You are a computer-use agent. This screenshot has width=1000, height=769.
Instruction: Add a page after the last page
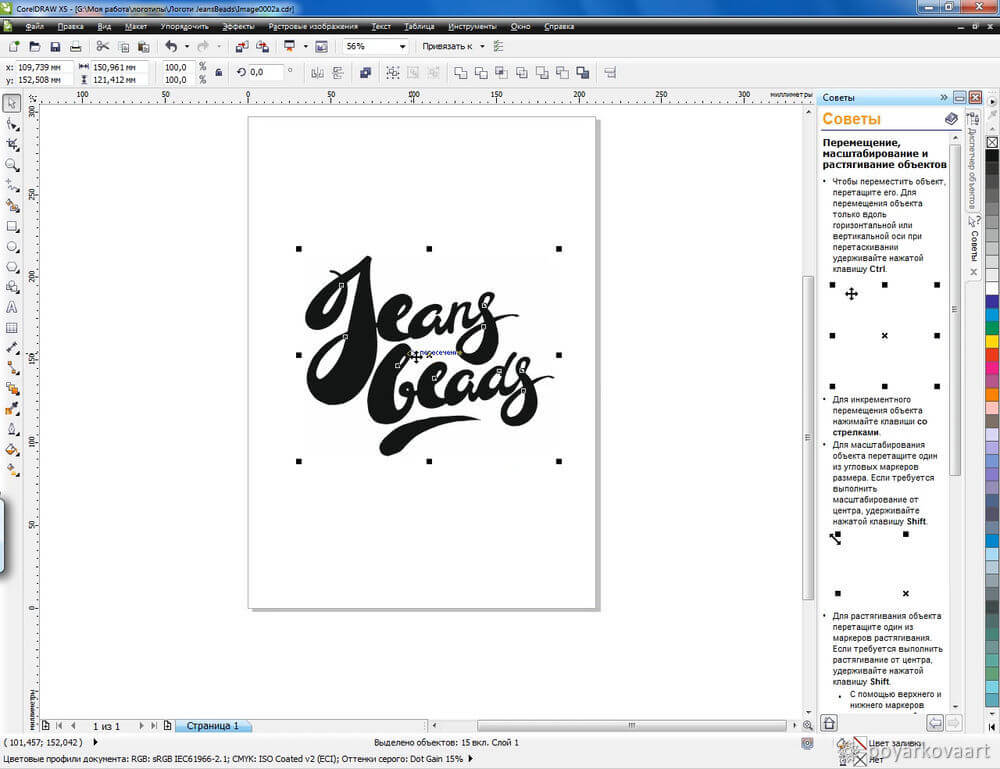167,726
